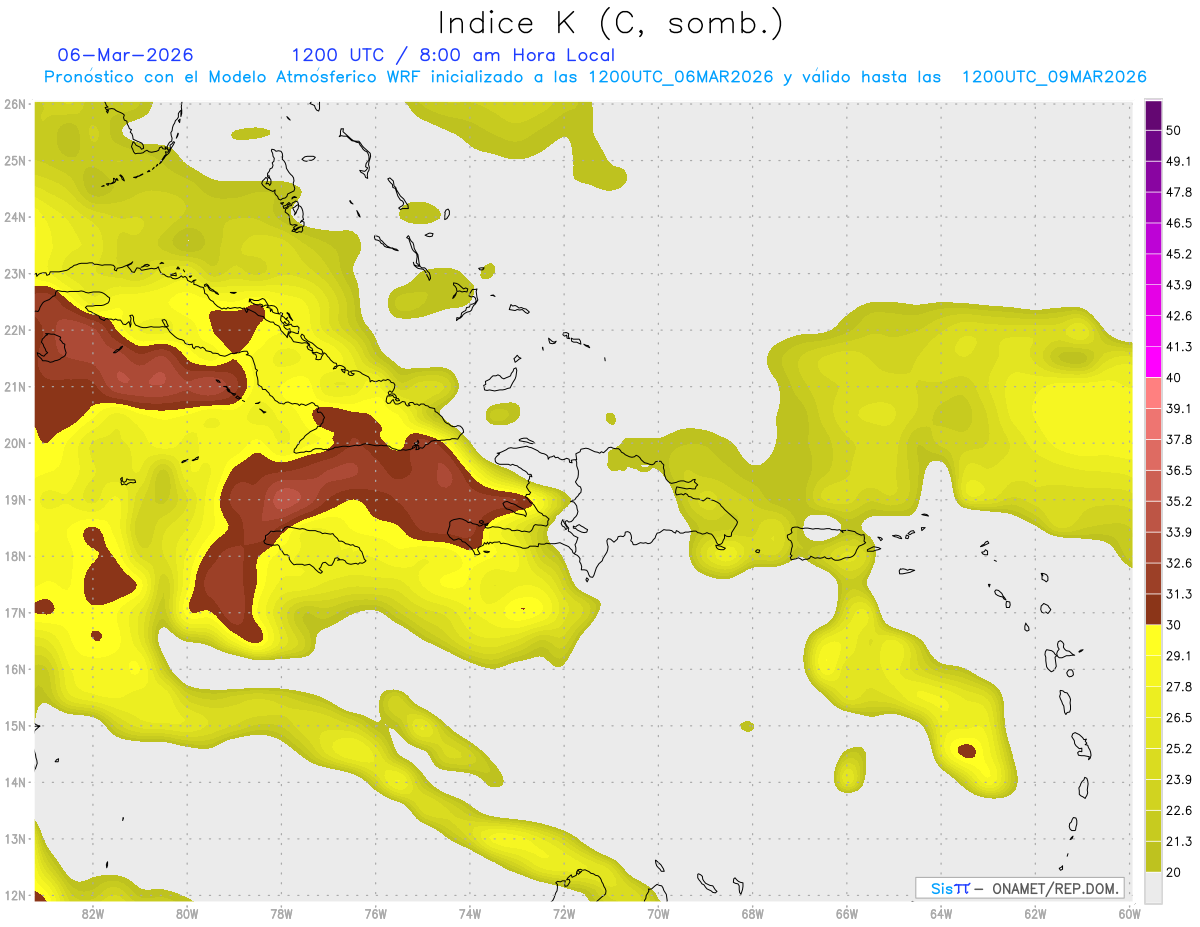Click the "26N" latitude label
Viewport: 1200px width, 927px height.
14,104
